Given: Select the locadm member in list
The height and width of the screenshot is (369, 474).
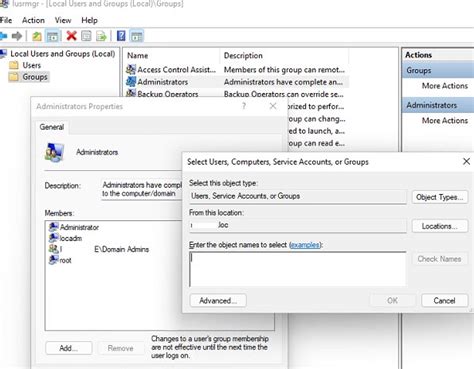Looking at the screenshot, I should click(x=65, y=238).
